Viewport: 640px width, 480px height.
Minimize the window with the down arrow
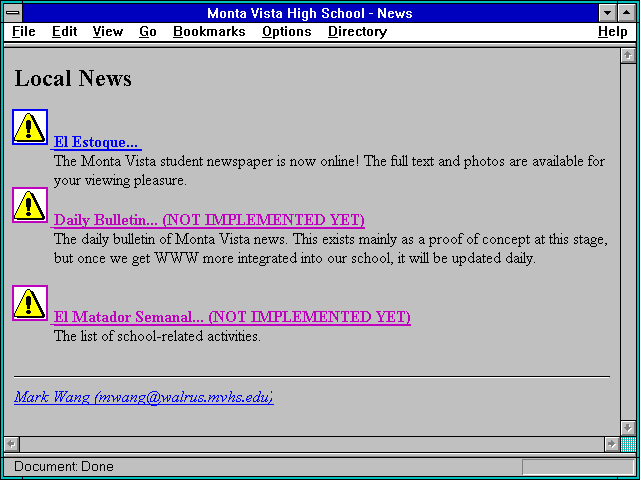[607, 13]
